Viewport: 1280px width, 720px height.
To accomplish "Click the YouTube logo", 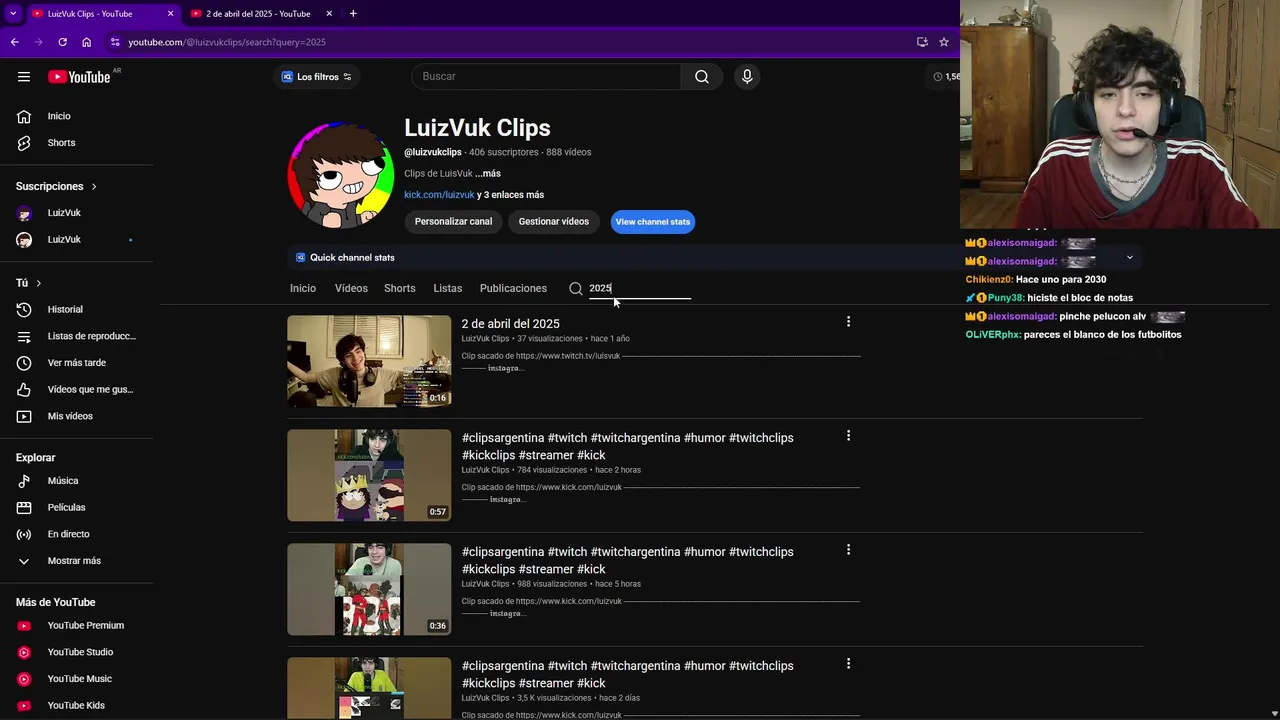I will coord(79,77).
